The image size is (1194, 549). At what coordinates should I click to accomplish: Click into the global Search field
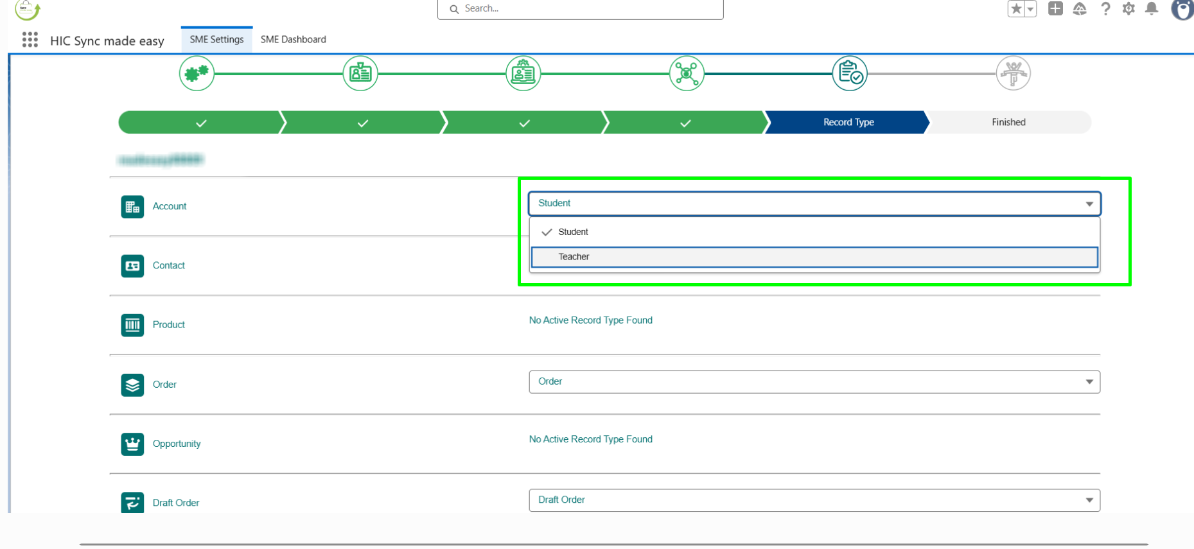580,9
